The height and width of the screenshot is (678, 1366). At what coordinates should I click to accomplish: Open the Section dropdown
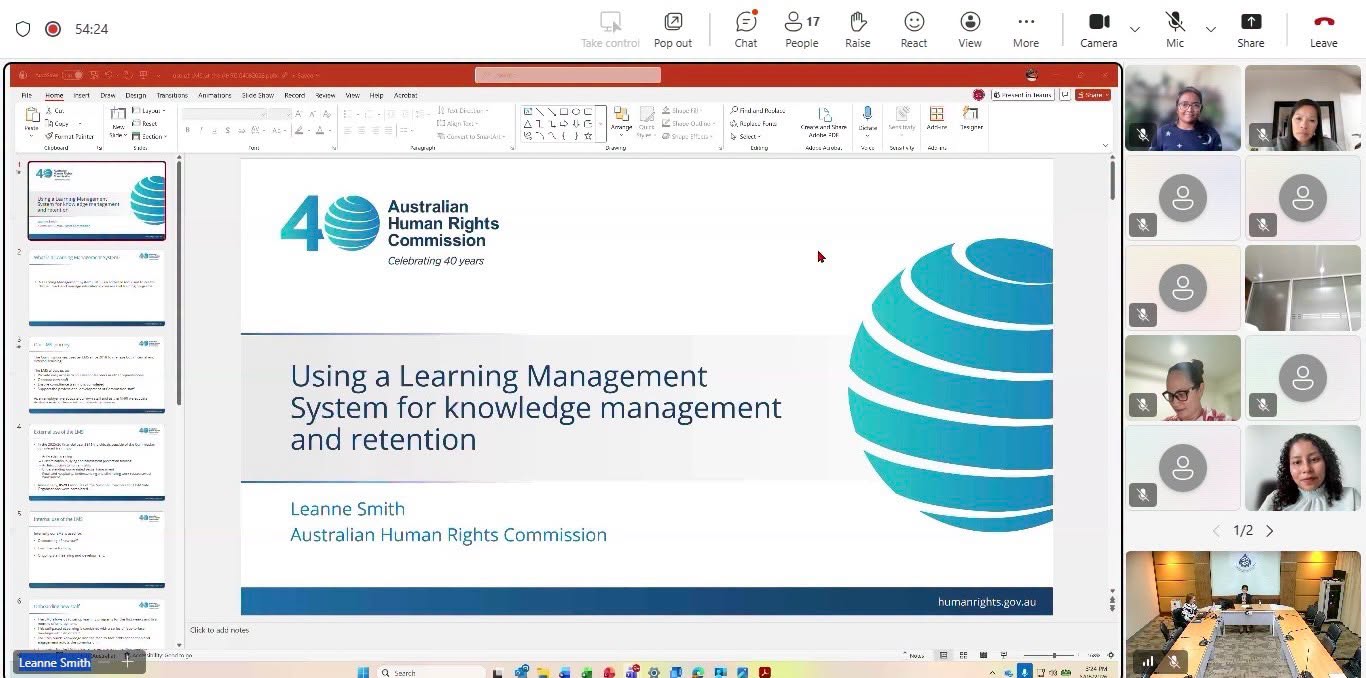pyautogui.click(x=150, y=136)
